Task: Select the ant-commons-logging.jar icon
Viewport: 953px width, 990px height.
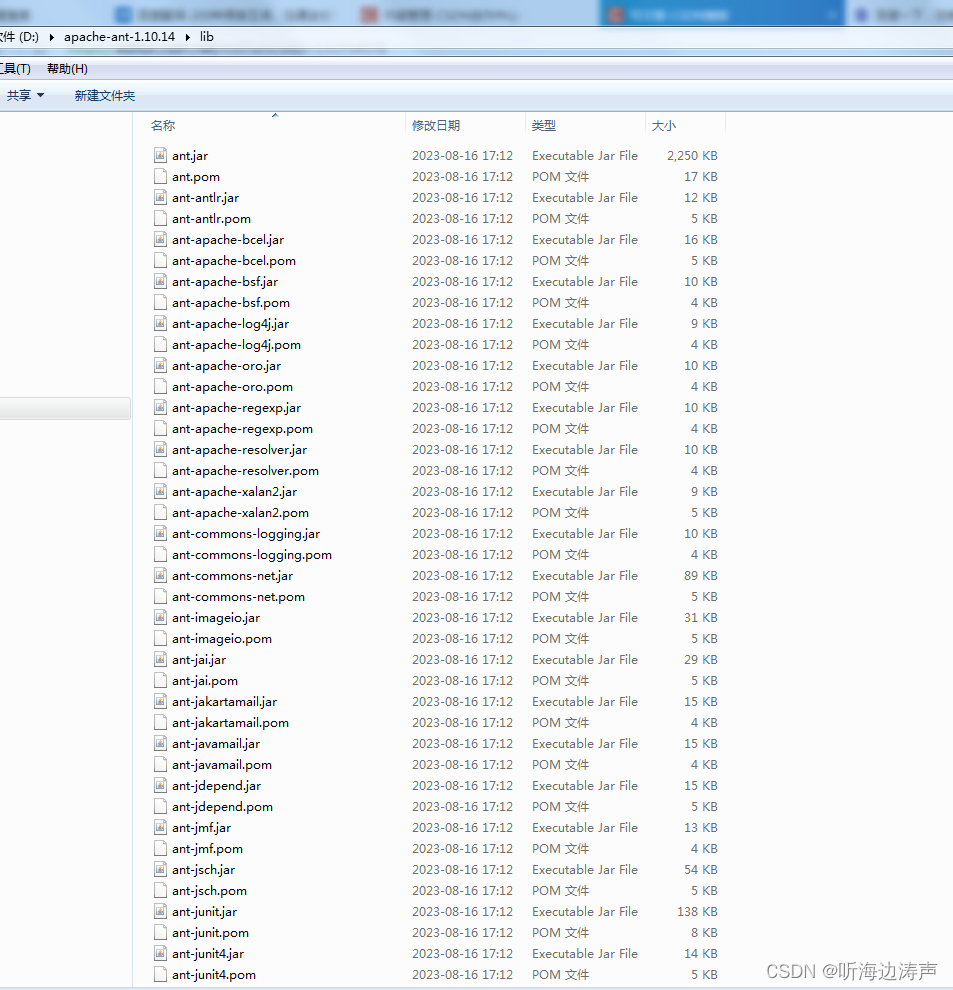Action: (x=160, y=534)
